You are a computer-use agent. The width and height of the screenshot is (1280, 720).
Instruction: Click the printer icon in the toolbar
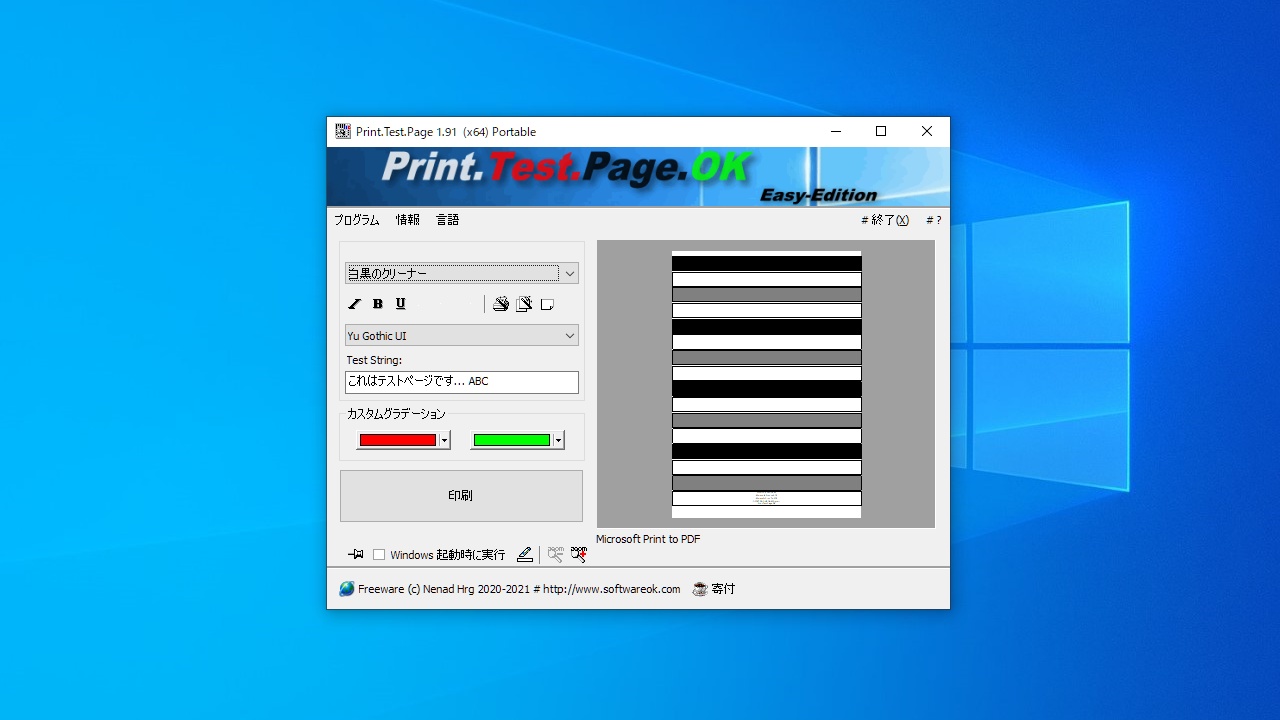[501, 304]
